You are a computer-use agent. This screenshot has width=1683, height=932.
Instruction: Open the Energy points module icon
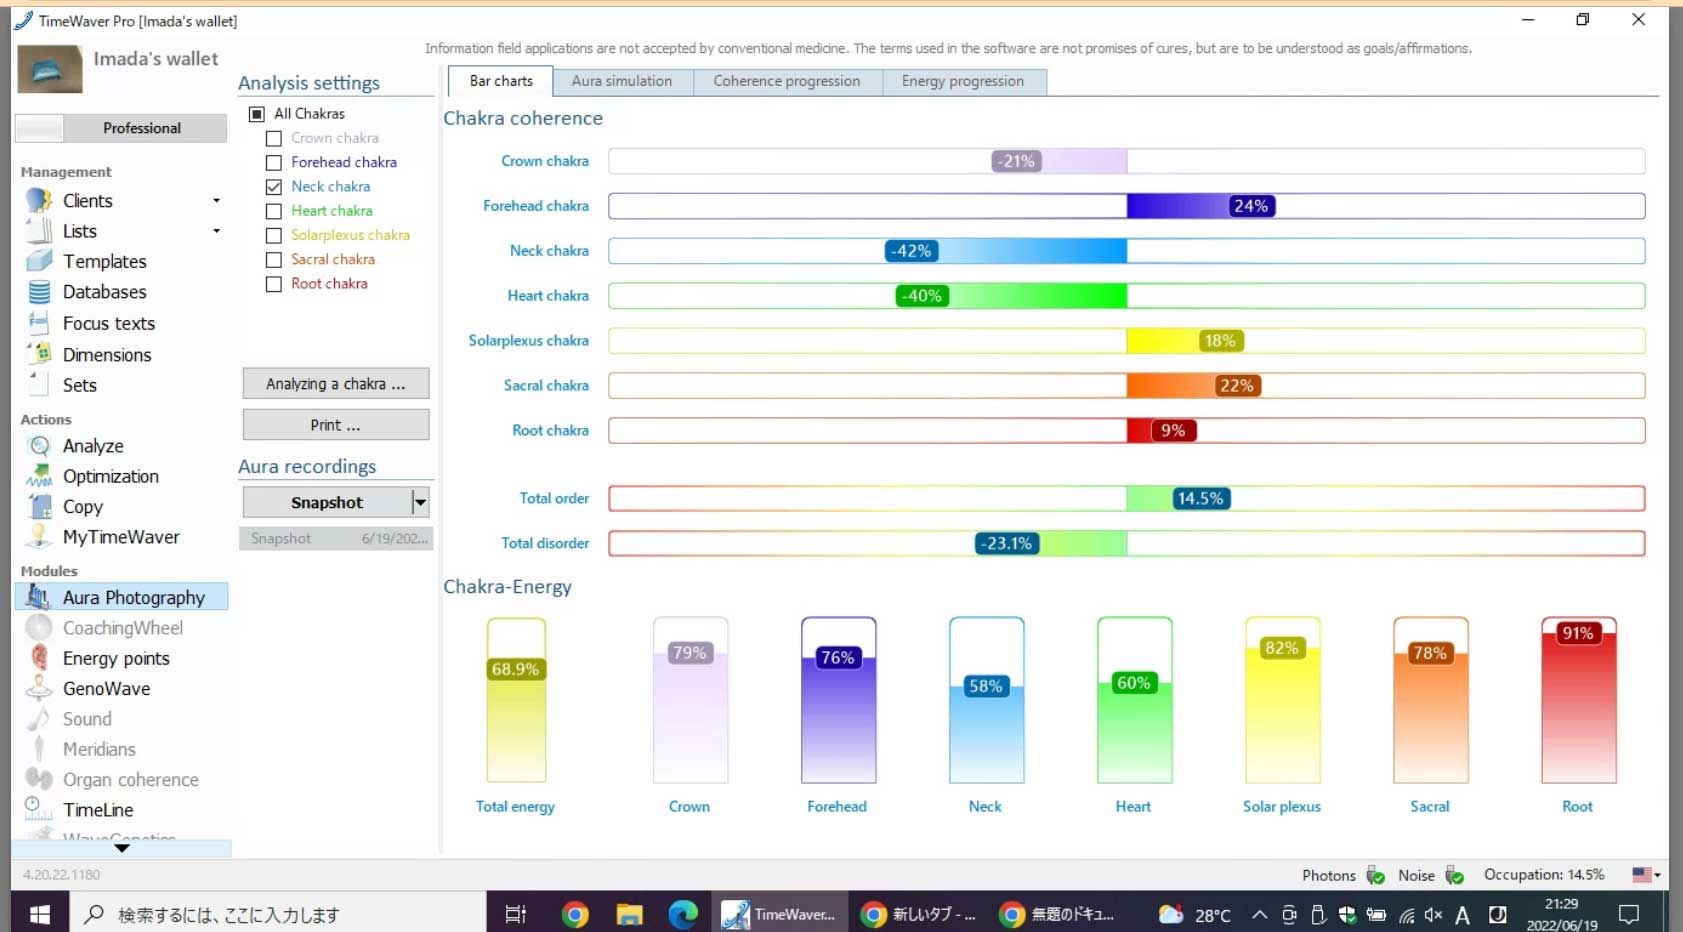pos(39,658)
